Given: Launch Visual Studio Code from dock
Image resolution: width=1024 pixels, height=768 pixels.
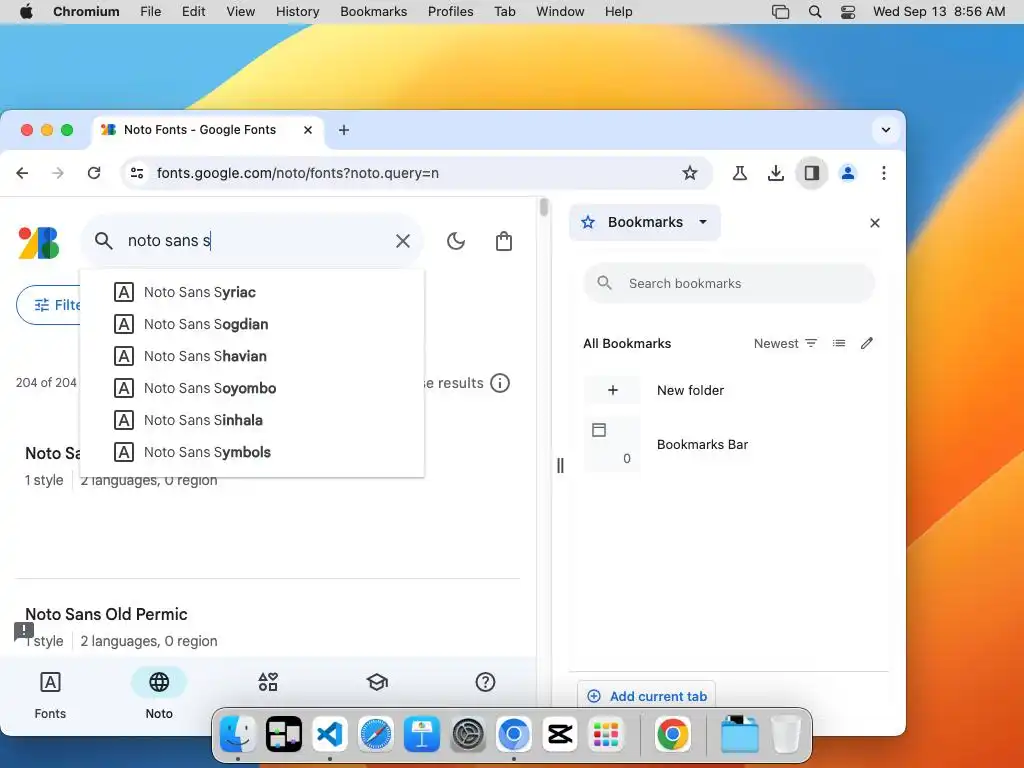Looking at the screenshot, I should (x=330, y=734).
